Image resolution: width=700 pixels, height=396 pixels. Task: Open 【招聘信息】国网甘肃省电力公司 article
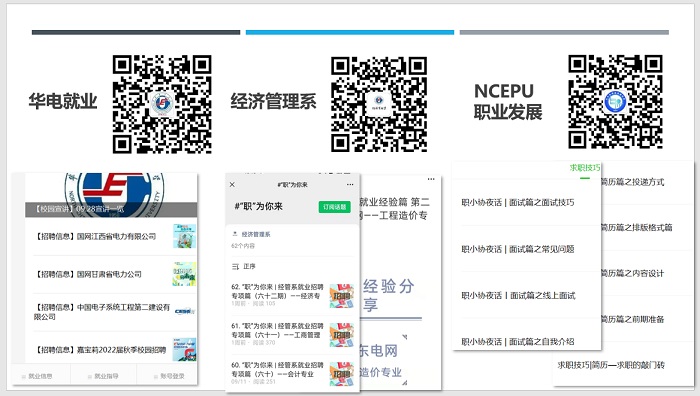click(88, 274)
